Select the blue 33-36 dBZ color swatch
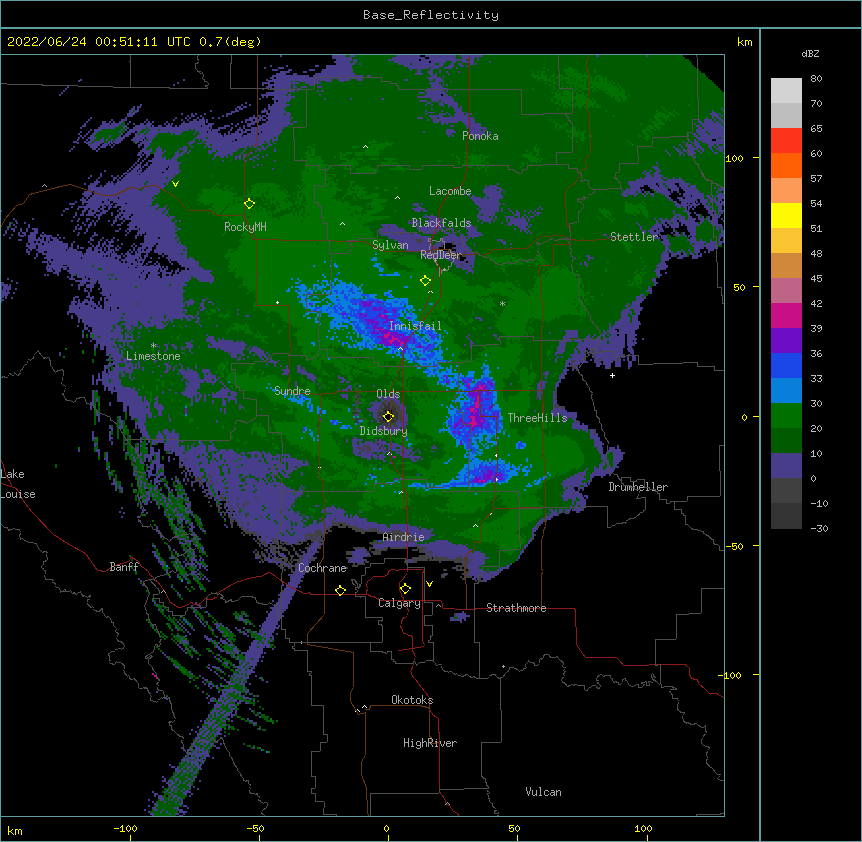Image resolution: width=862 pixels, height=842 pixels. (x=786, y=365)
